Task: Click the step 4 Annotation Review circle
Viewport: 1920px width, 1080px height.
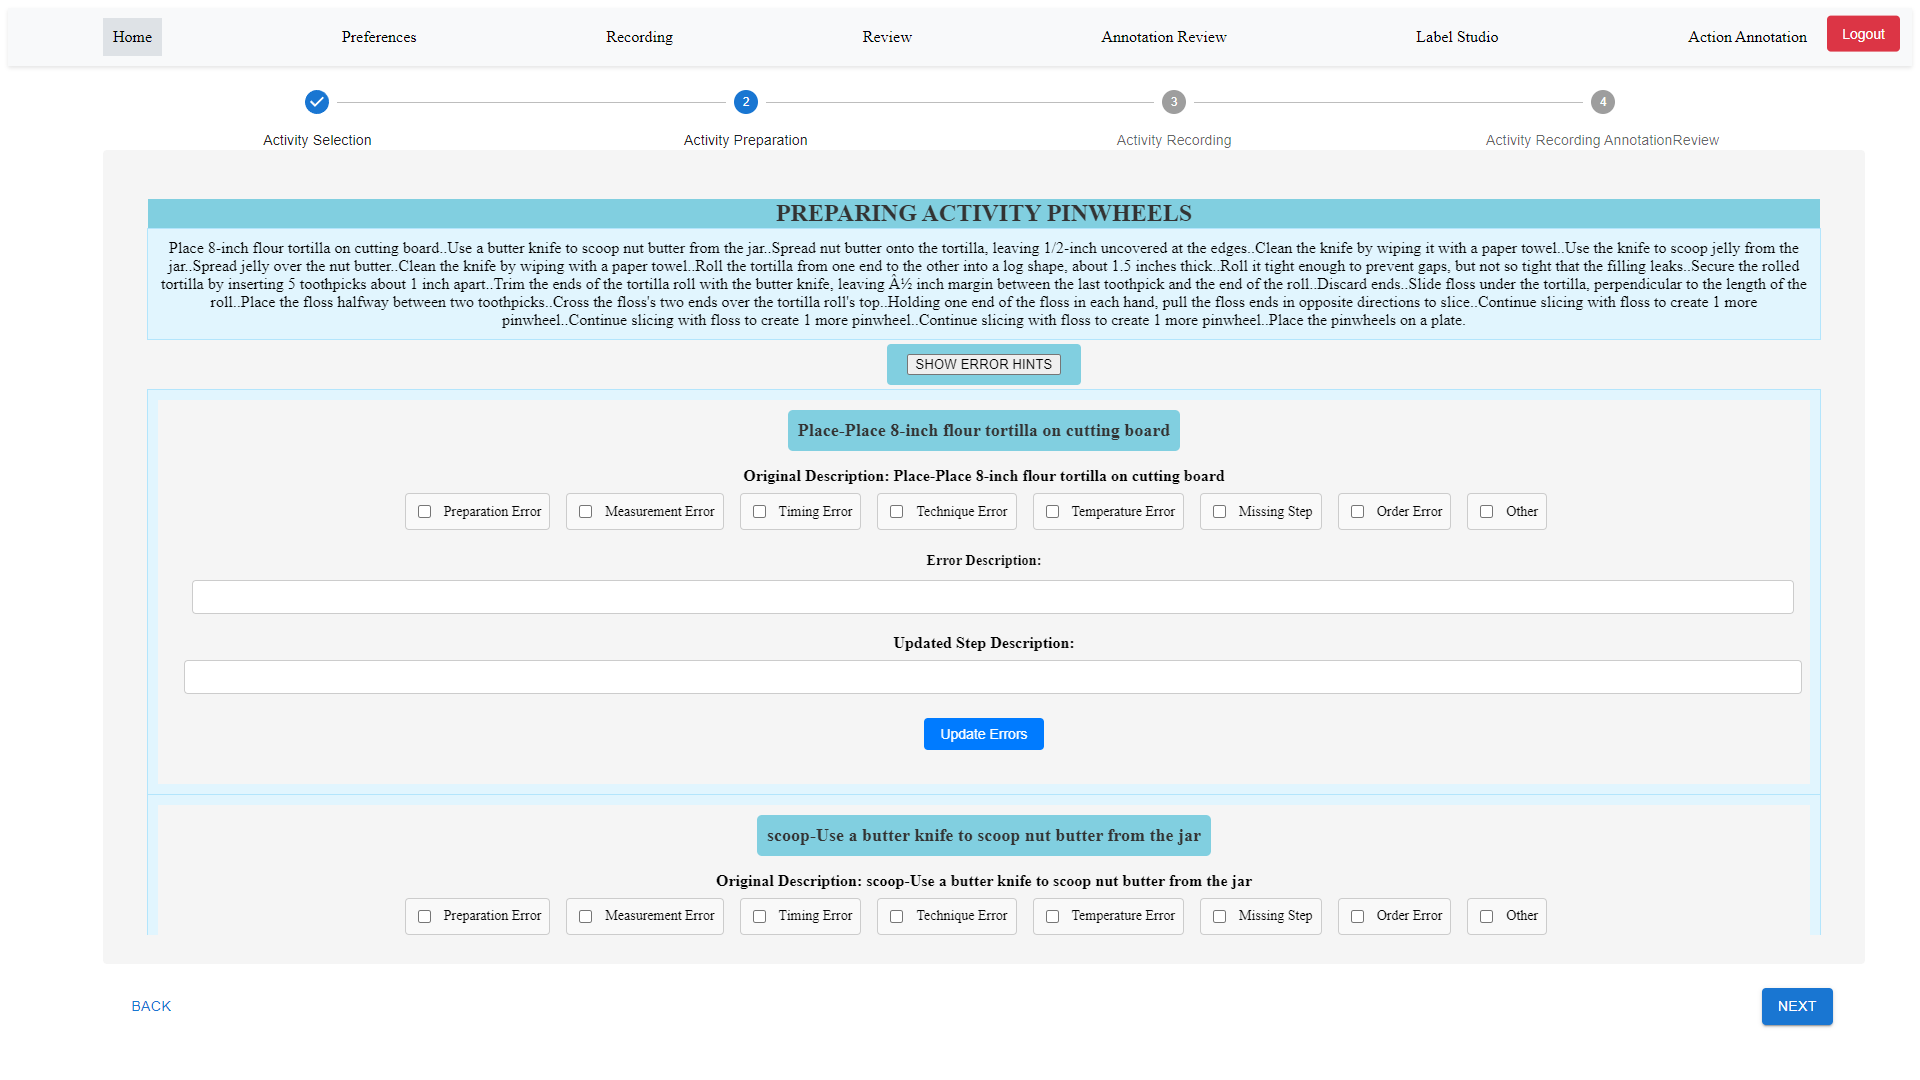Action: [1602, 102]
